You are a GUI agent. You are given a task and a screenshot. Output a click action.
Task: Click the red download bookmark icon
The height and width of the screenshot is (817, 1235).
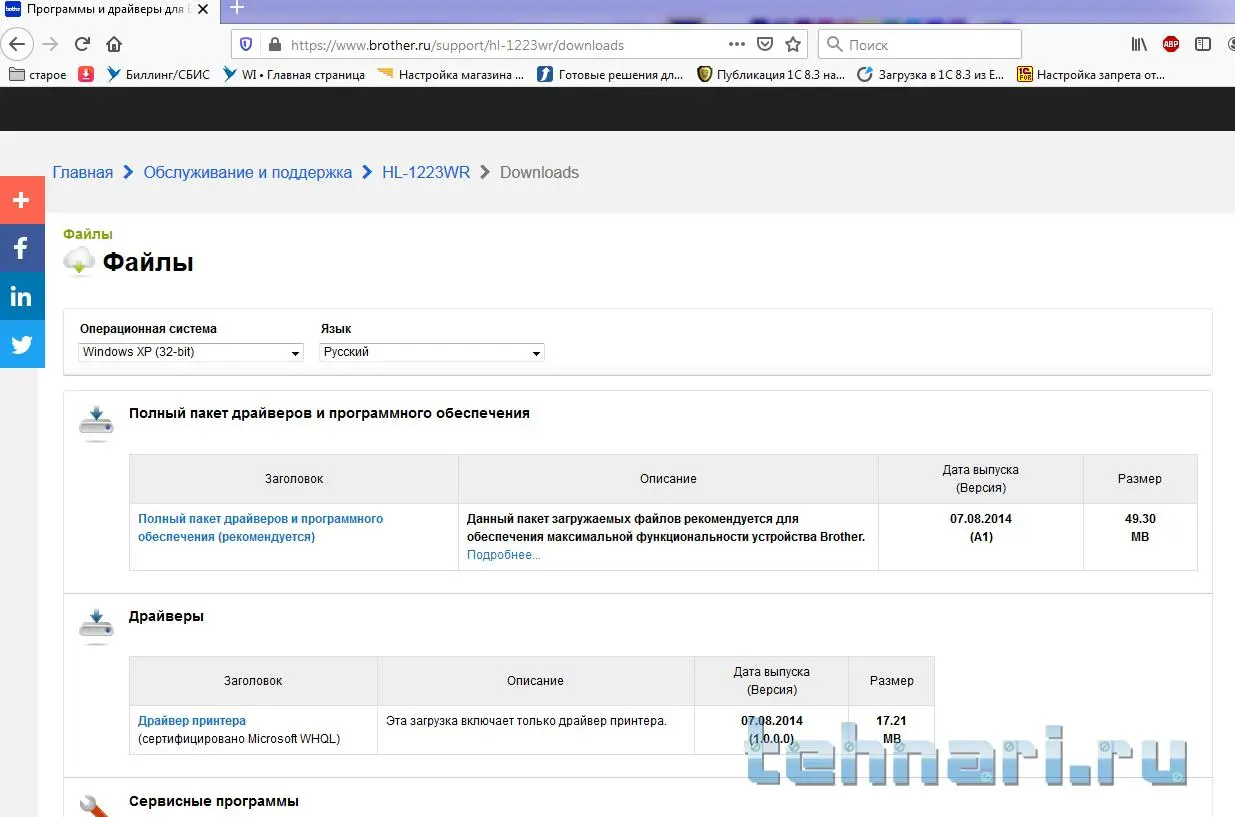86,74
